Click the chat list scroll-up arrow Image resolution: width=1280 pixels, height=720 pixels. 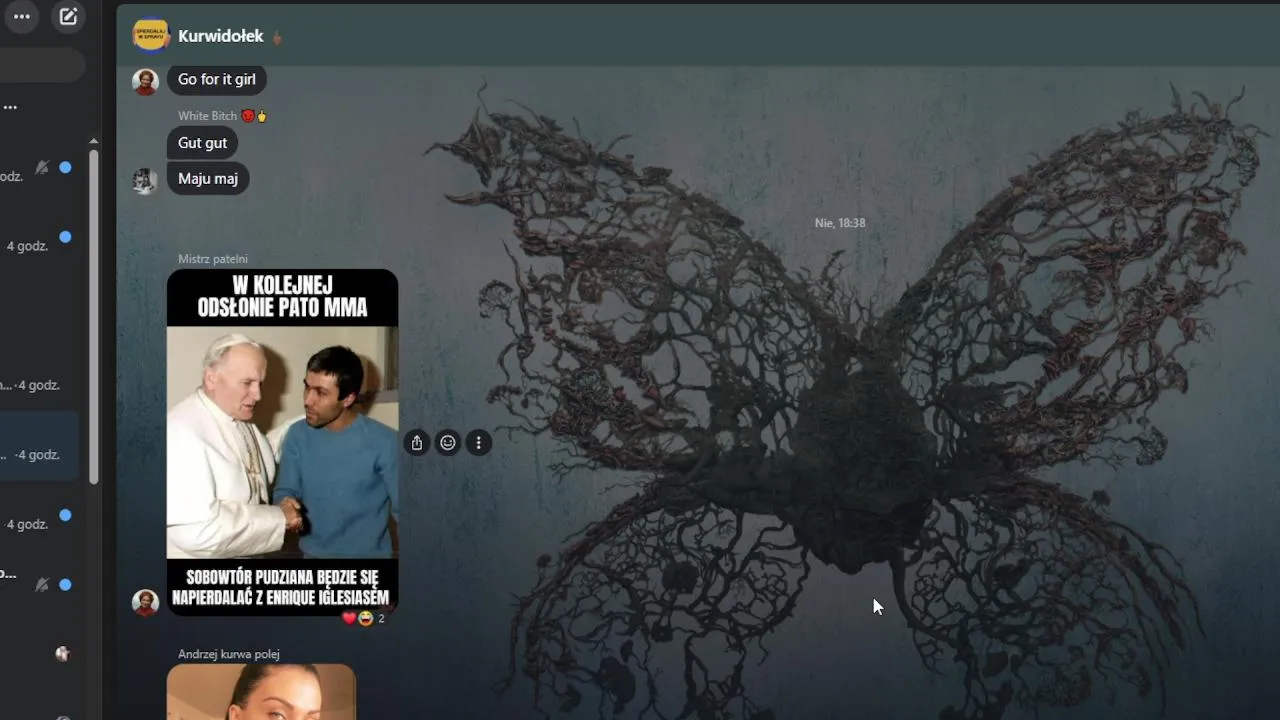click(x=94, y=141)
